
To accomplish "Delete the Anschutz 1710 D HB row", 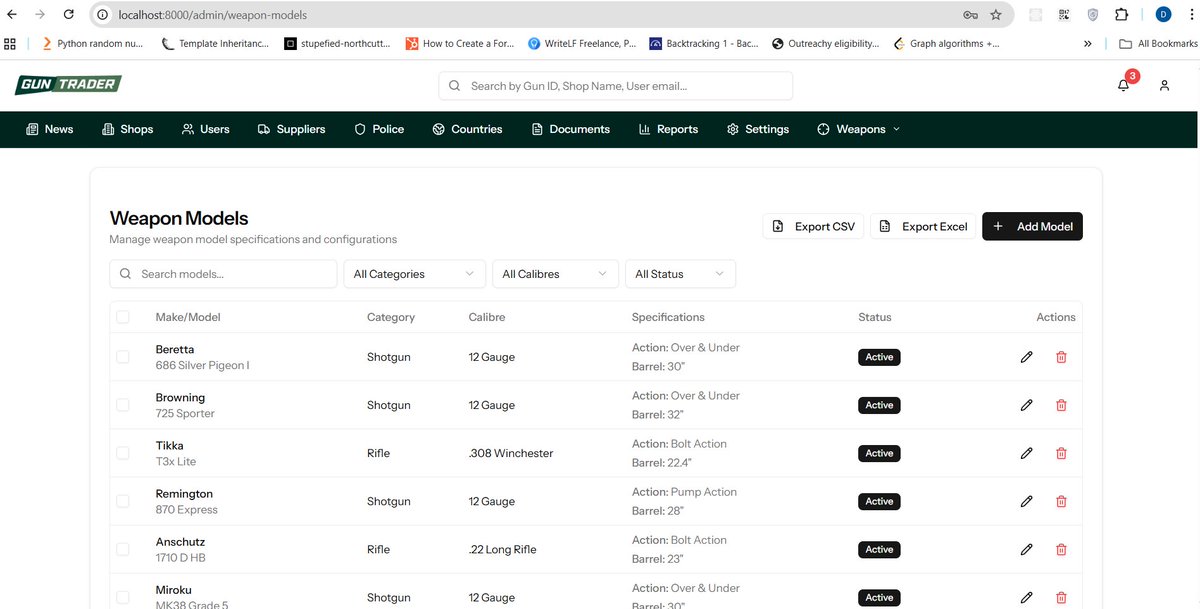I will point(1061,549).
